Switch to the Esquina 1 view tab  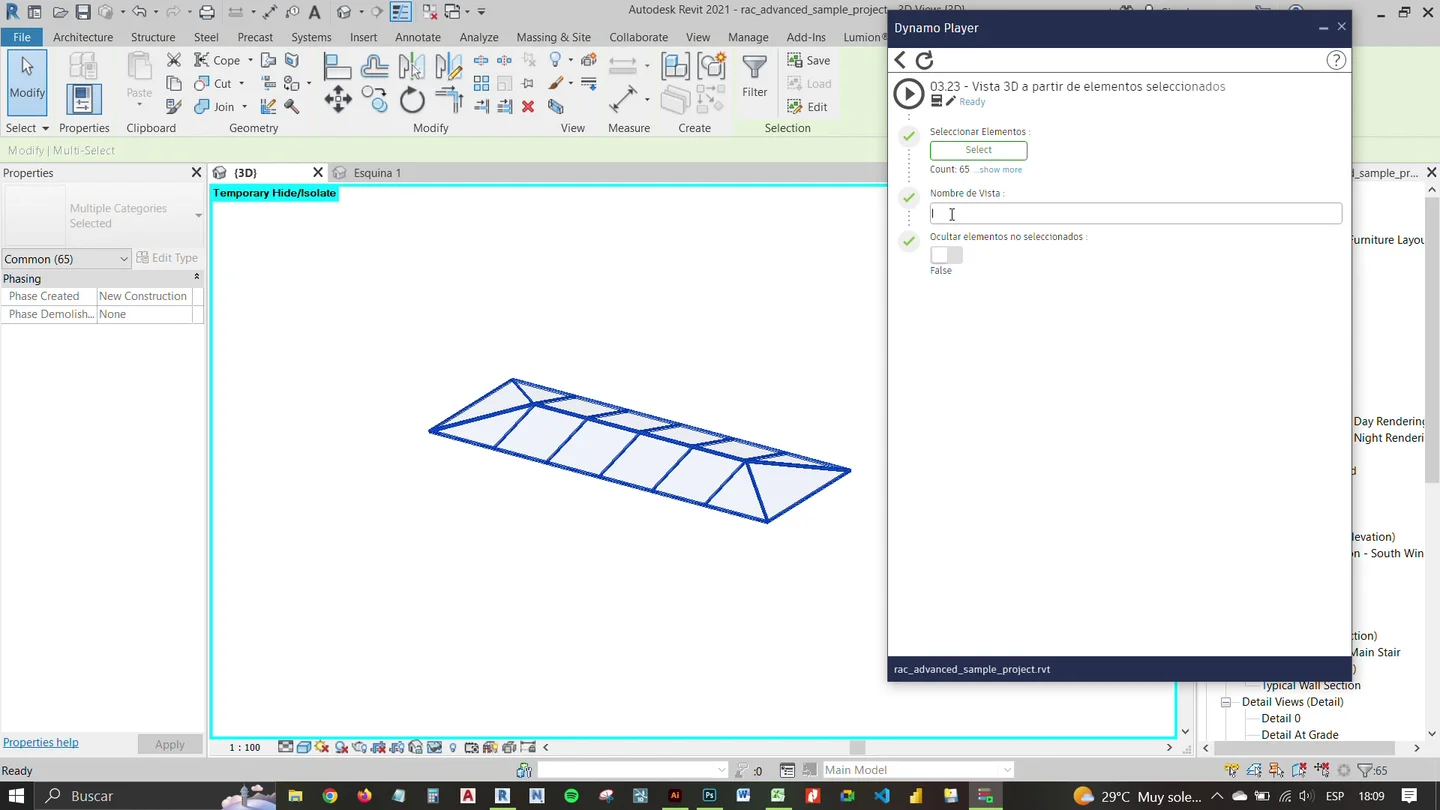(376, 173)
